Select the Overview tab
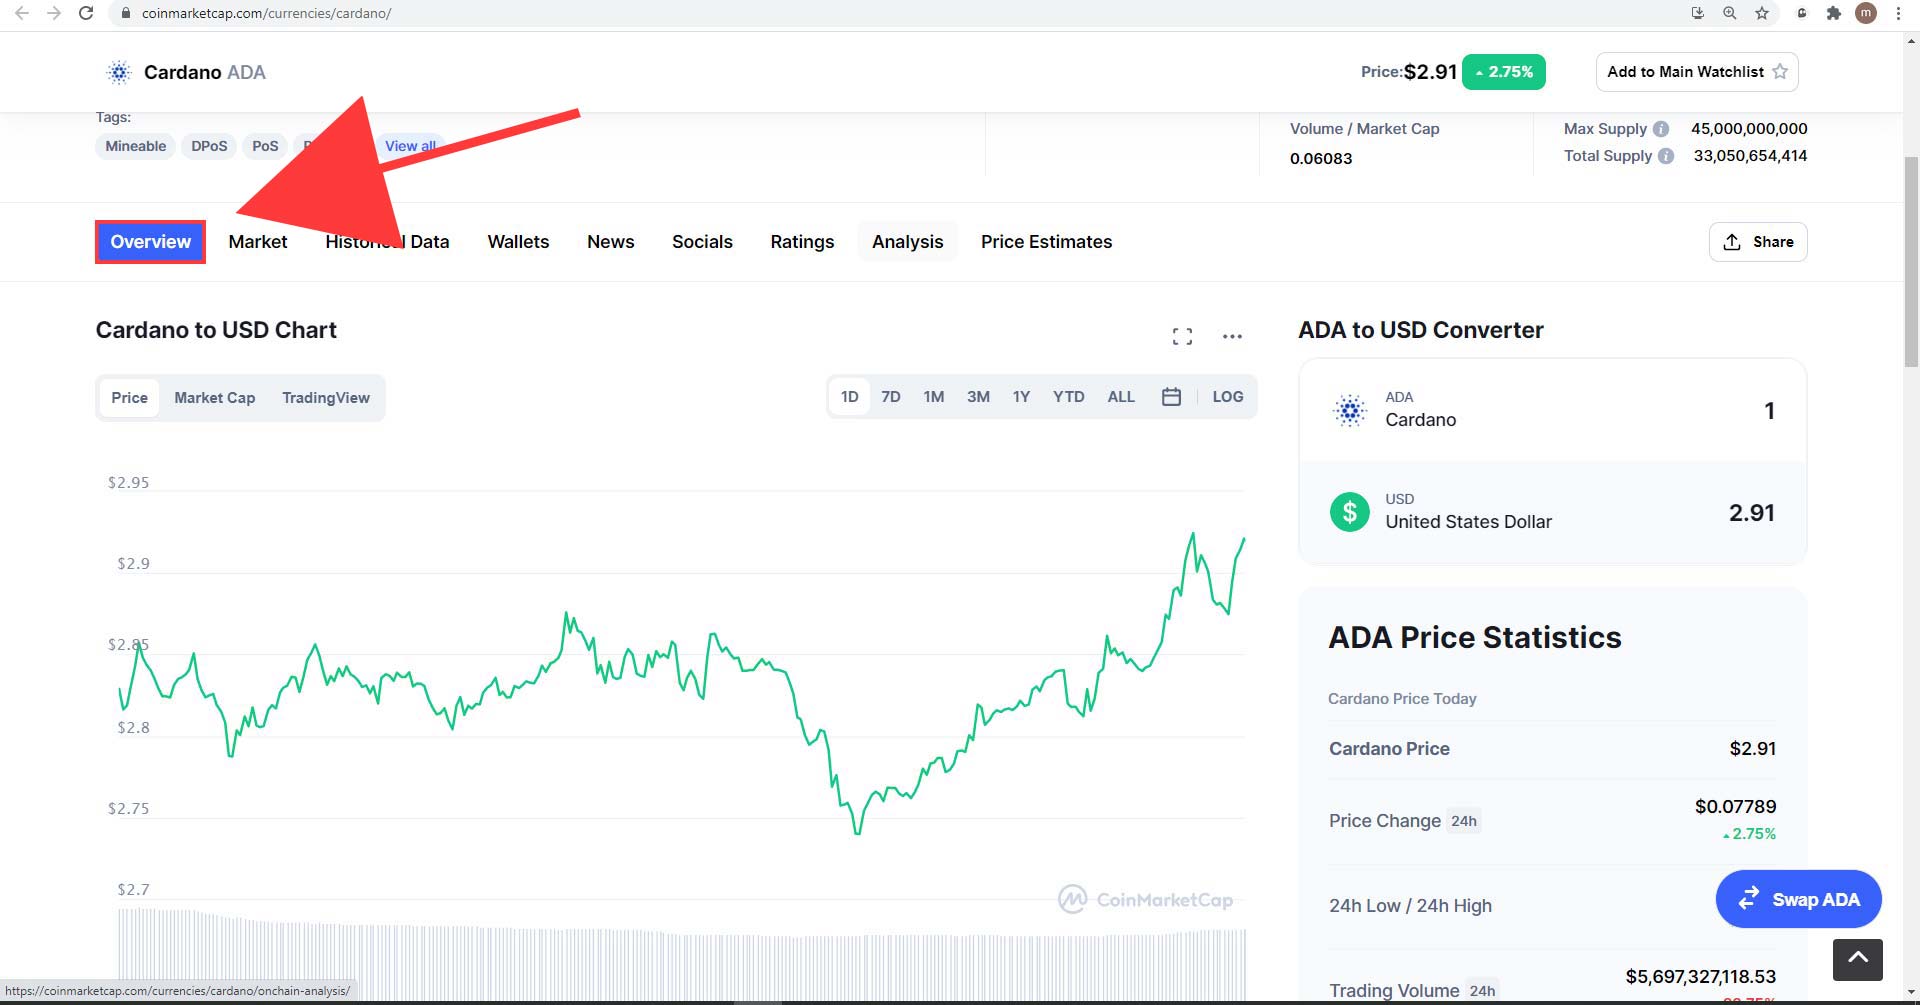 [151, 242]
